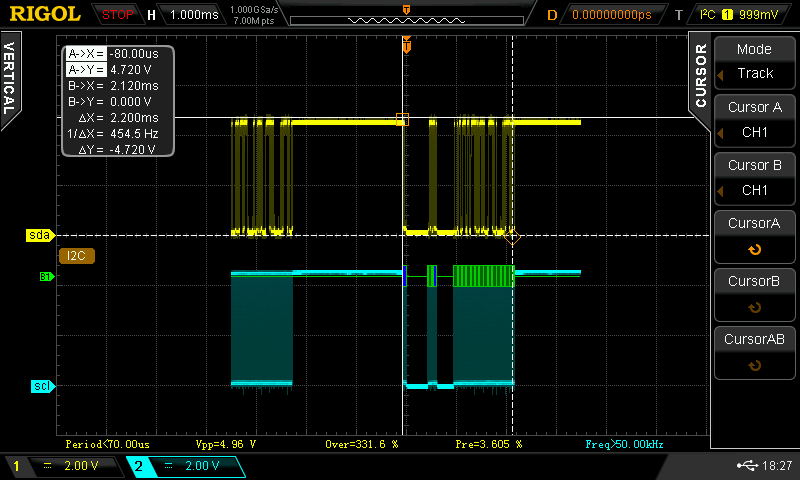This screenshot has height=480, width=800.
Task: Click the yellow sda channel label
Action: click(x=40, y=235)
